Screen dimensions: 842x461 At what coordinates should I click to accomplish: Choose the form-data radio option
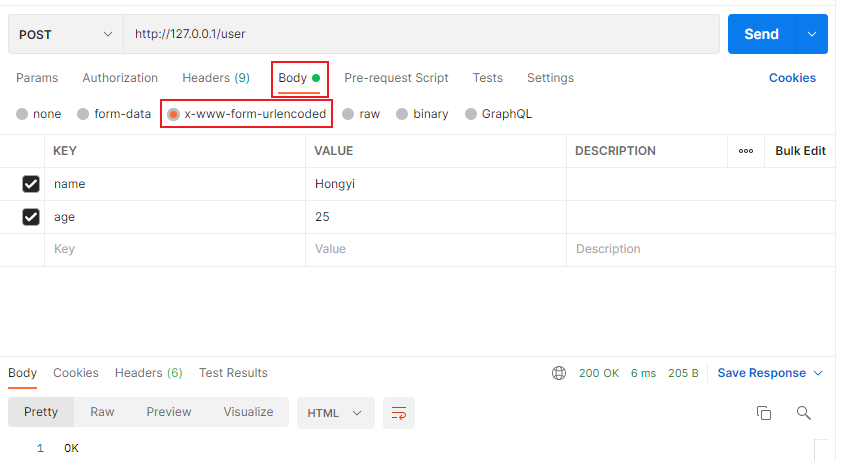pyautogui.click(x=83, y=114)
